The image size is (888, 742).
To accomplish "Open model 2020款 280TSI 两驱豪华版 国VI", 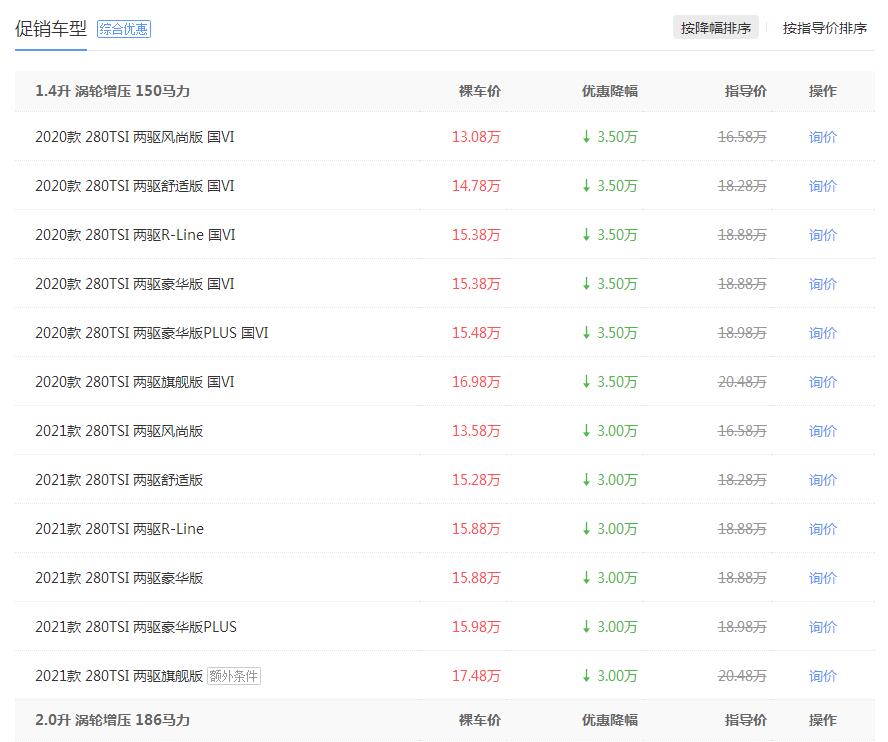I will point(134,284).
